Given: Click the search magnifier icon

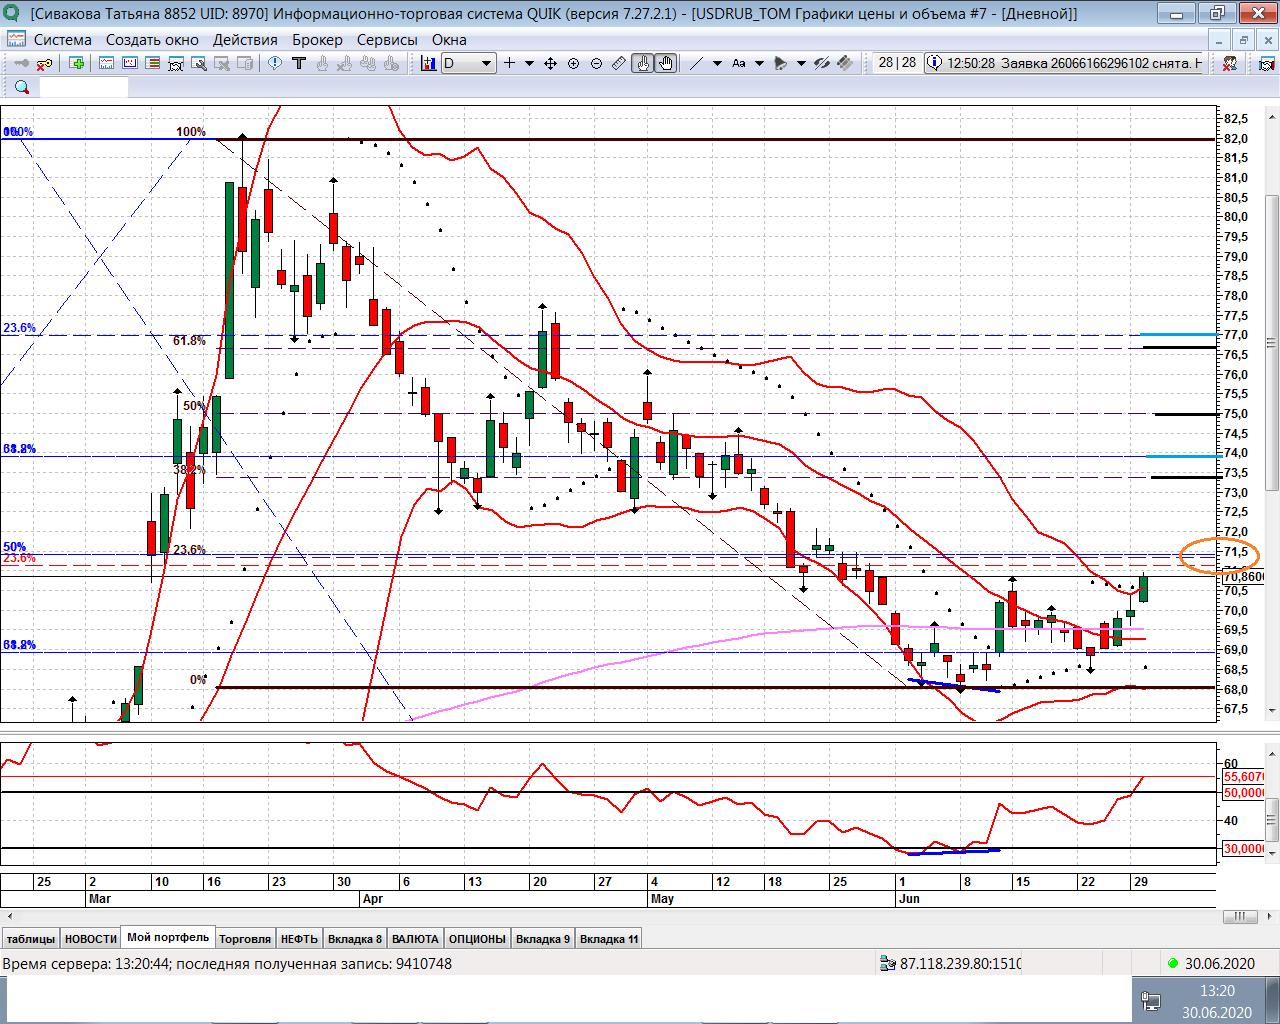Looking at the screenshot, I should (x=21, y=87).
